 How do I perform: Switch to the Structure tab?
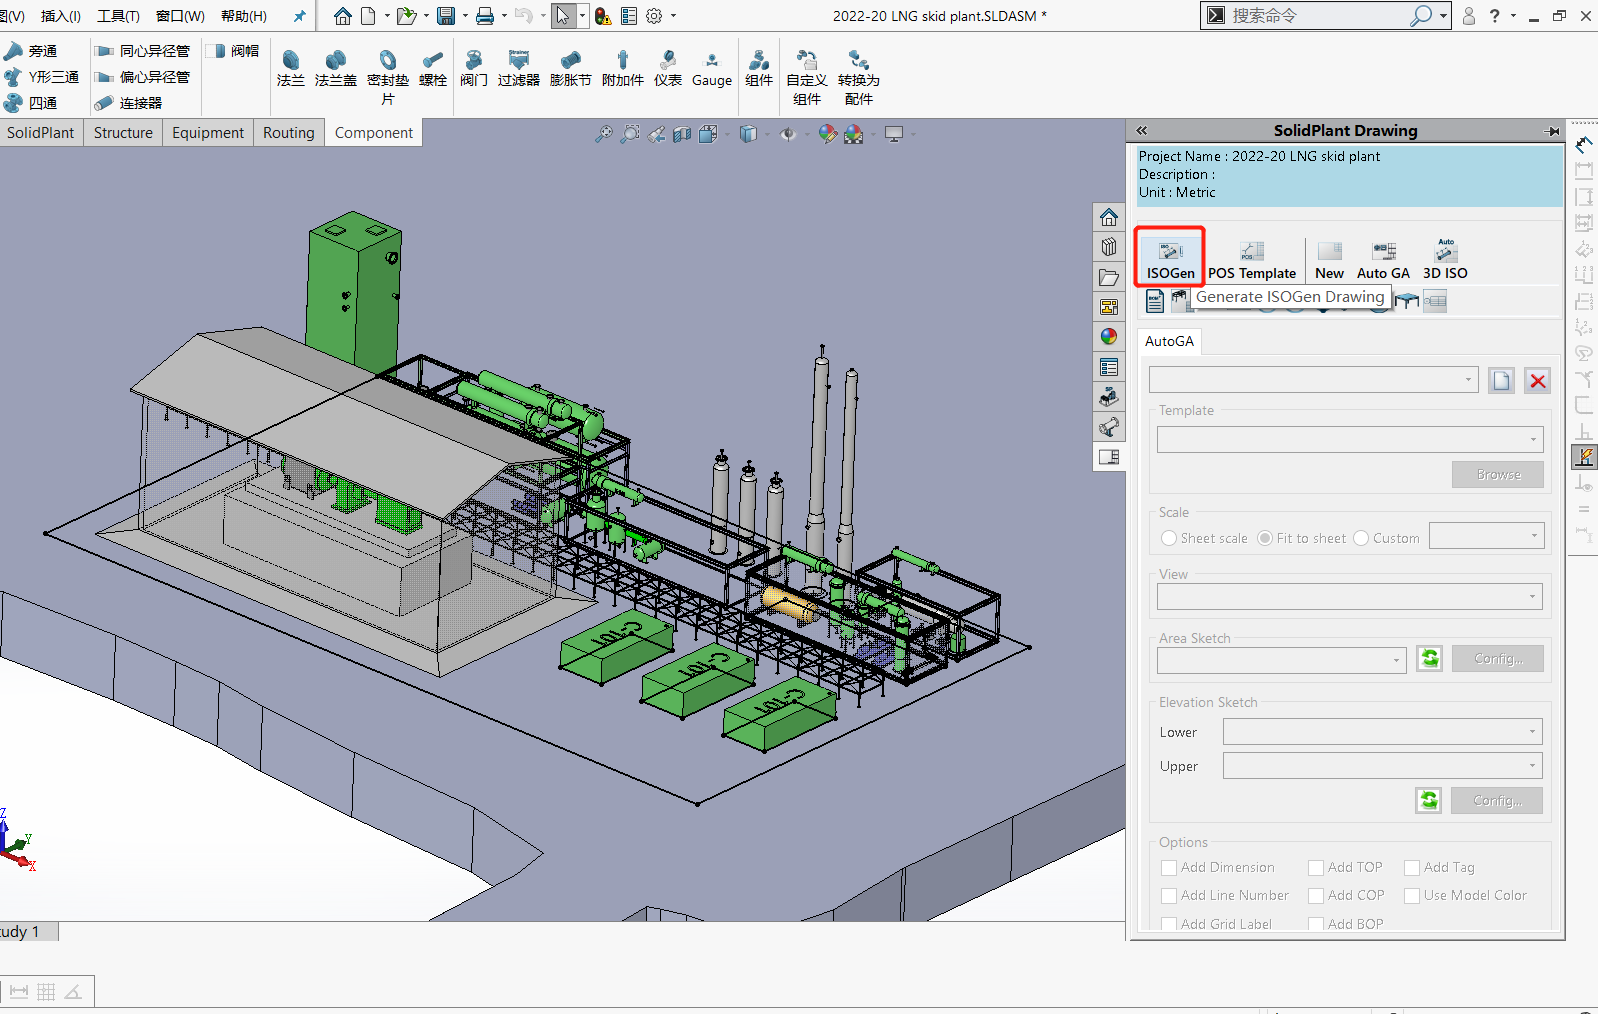123,132
